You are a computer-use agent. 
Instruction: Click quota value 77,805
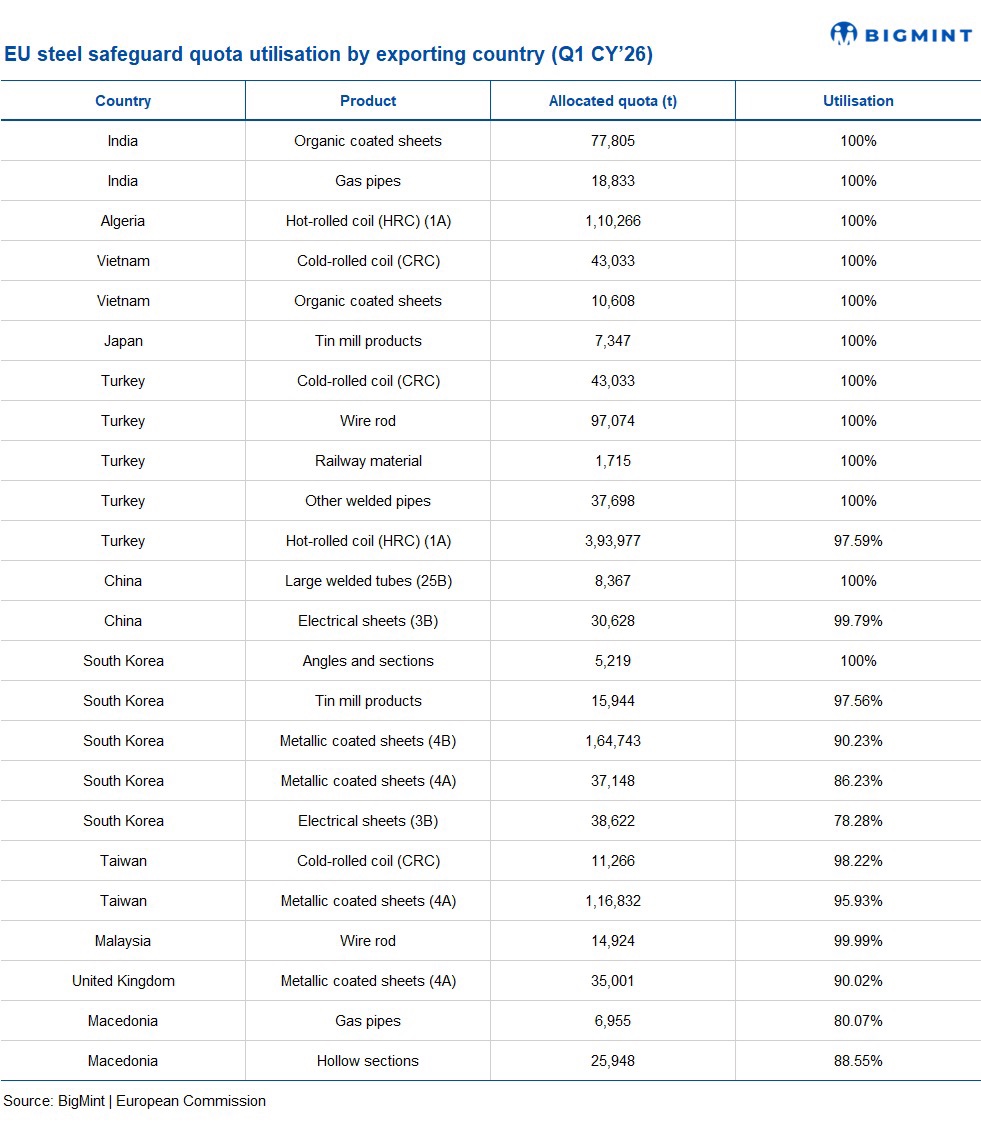(613, 141)
